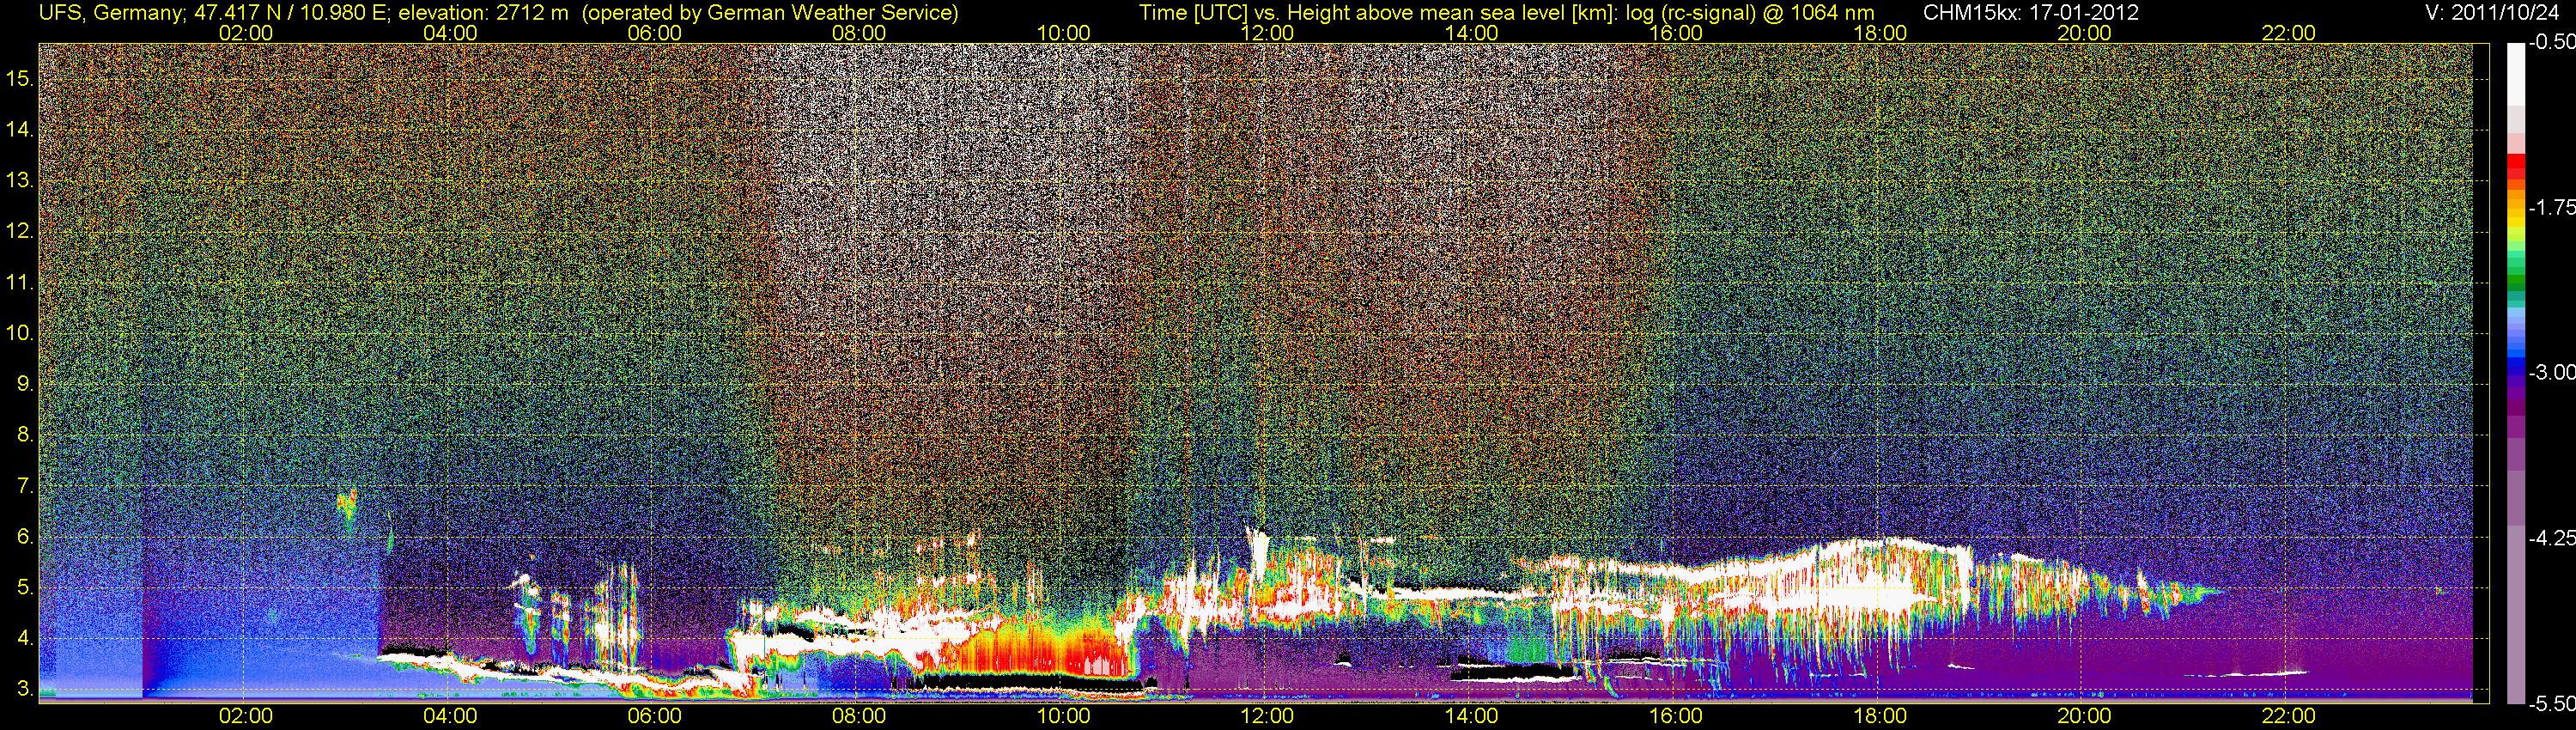Click '22:00' on the top time axis
This screenshot has width=2576, height=730.
pos(2288,33)
